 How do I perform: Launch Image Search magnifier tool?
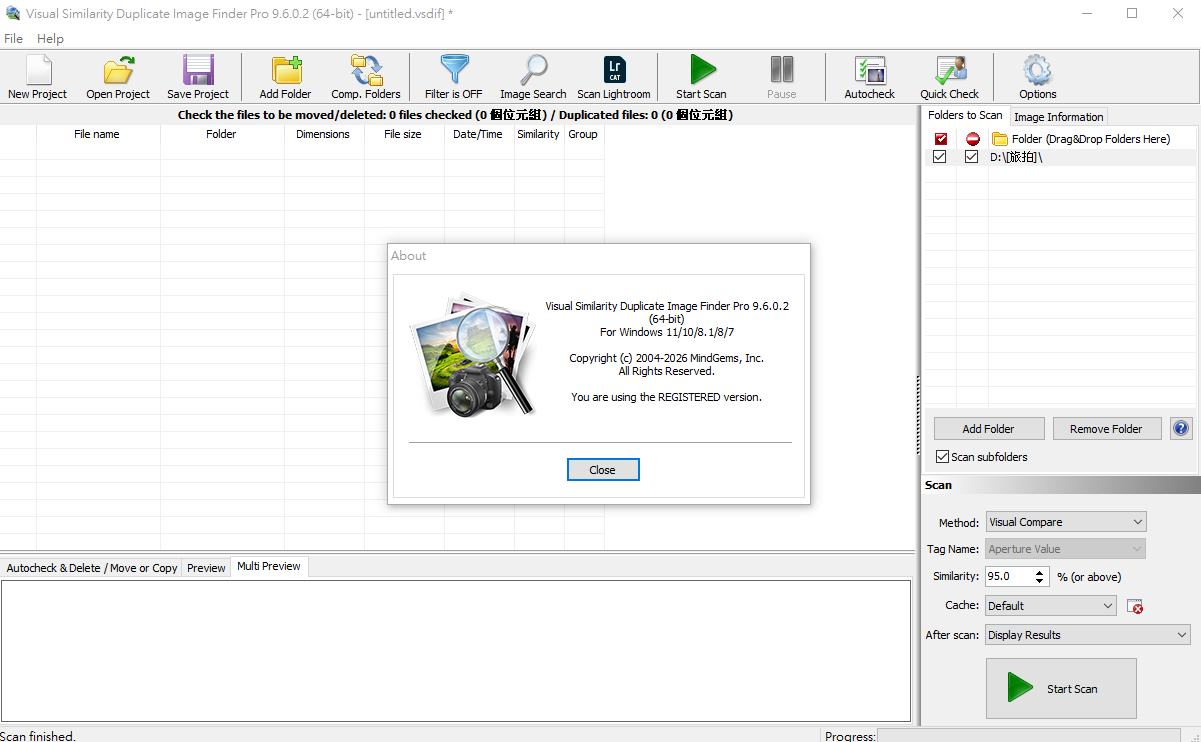(533, 77)
